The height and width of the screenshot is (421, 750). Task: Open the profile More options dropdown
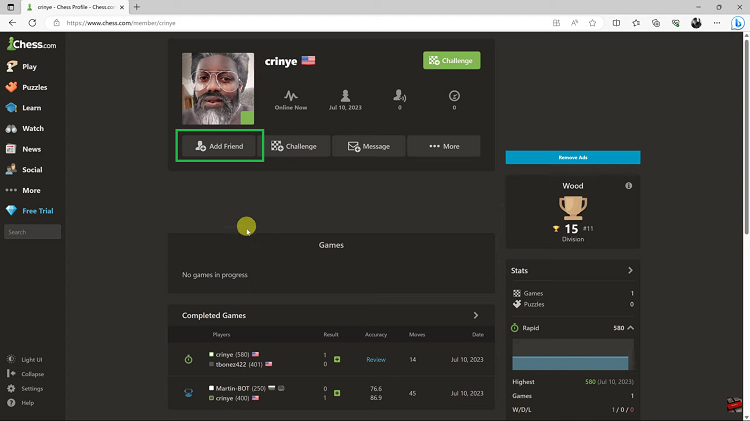click(444, 146)
